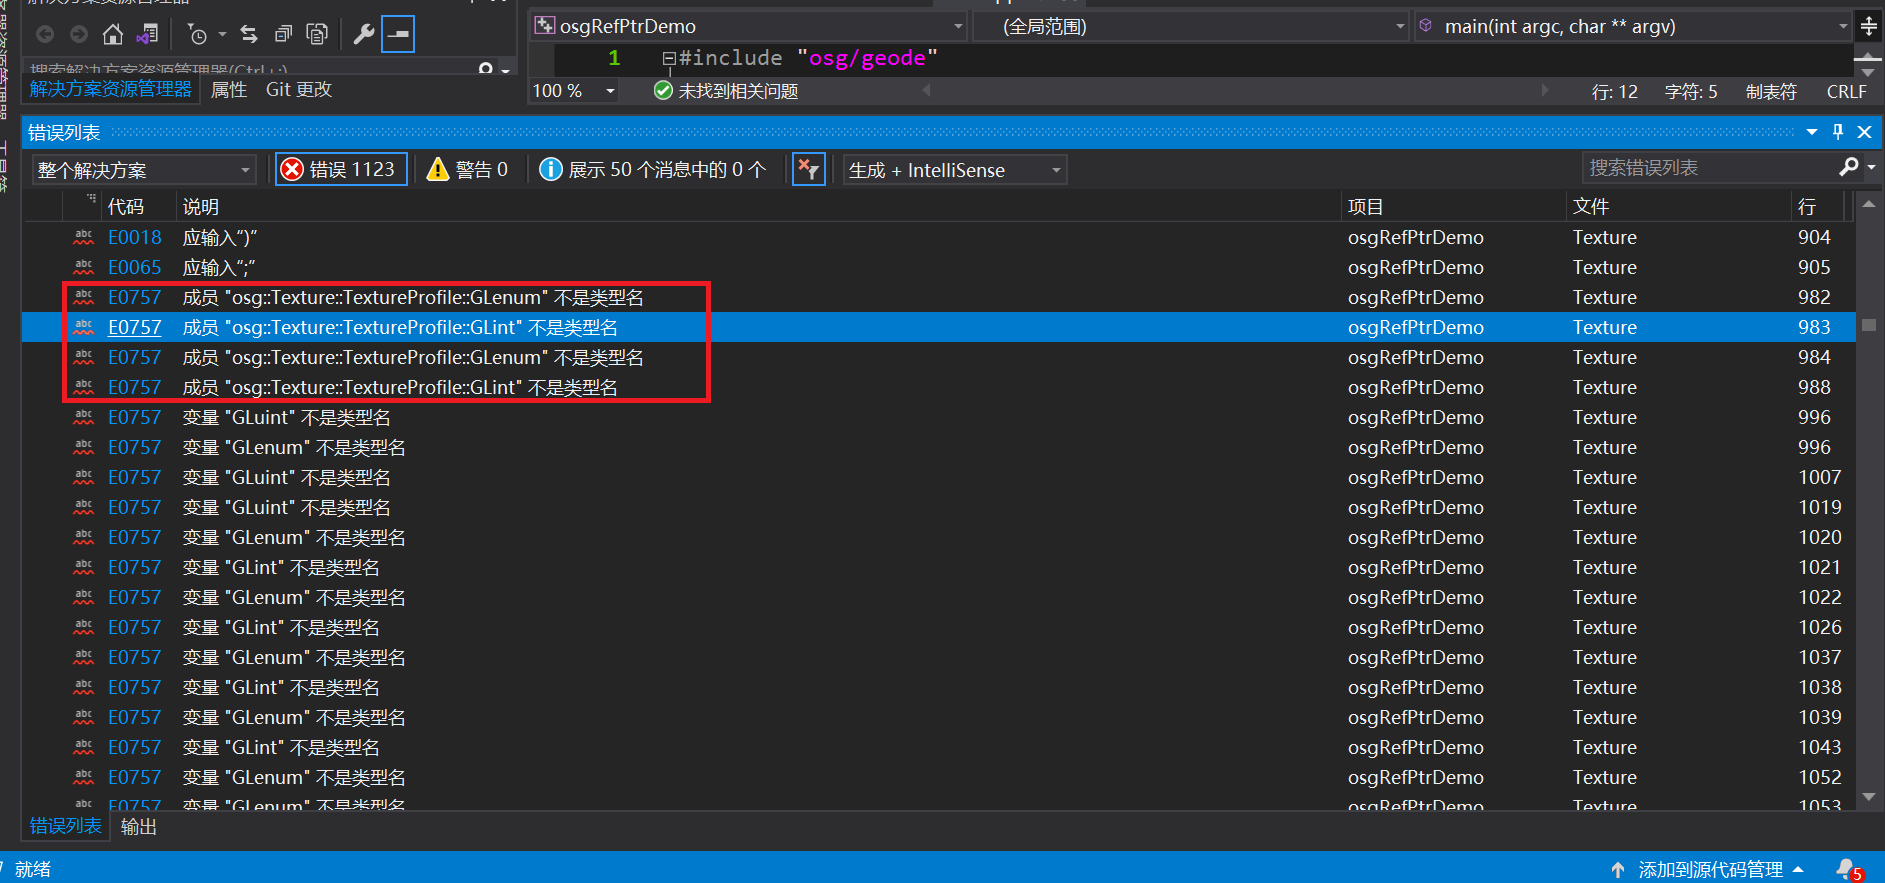Open the 生成 + IntelliSense dropdown
Screen dimensions: 1885x883
(x=955, y=170)
